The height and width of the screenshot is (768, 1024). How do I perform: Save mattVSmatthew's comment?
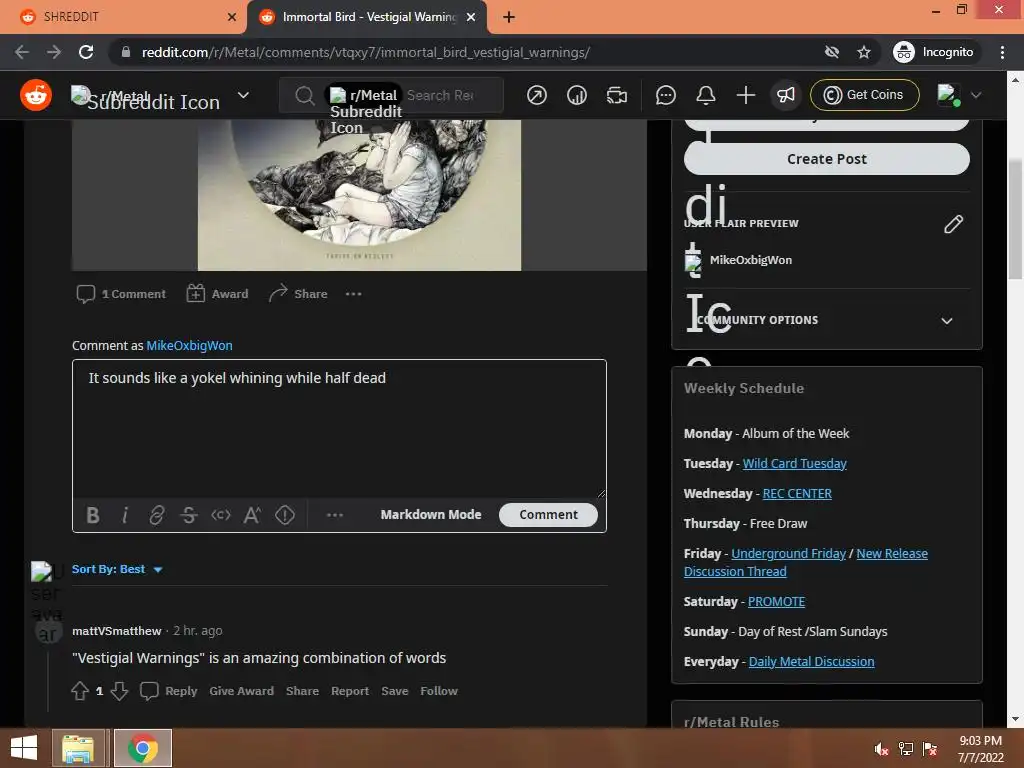click(x=394, y=691)
